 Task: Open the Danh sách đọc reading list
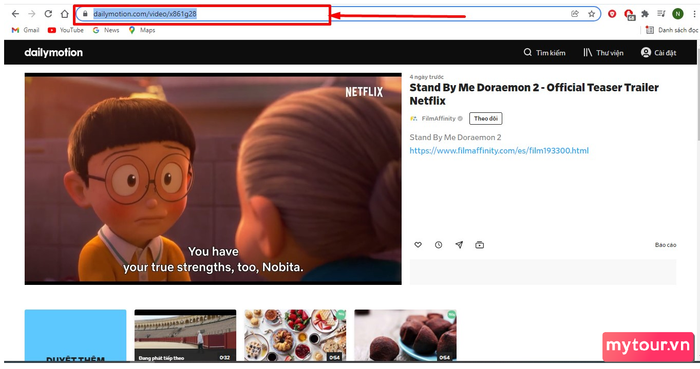click(x=672, y=30)
